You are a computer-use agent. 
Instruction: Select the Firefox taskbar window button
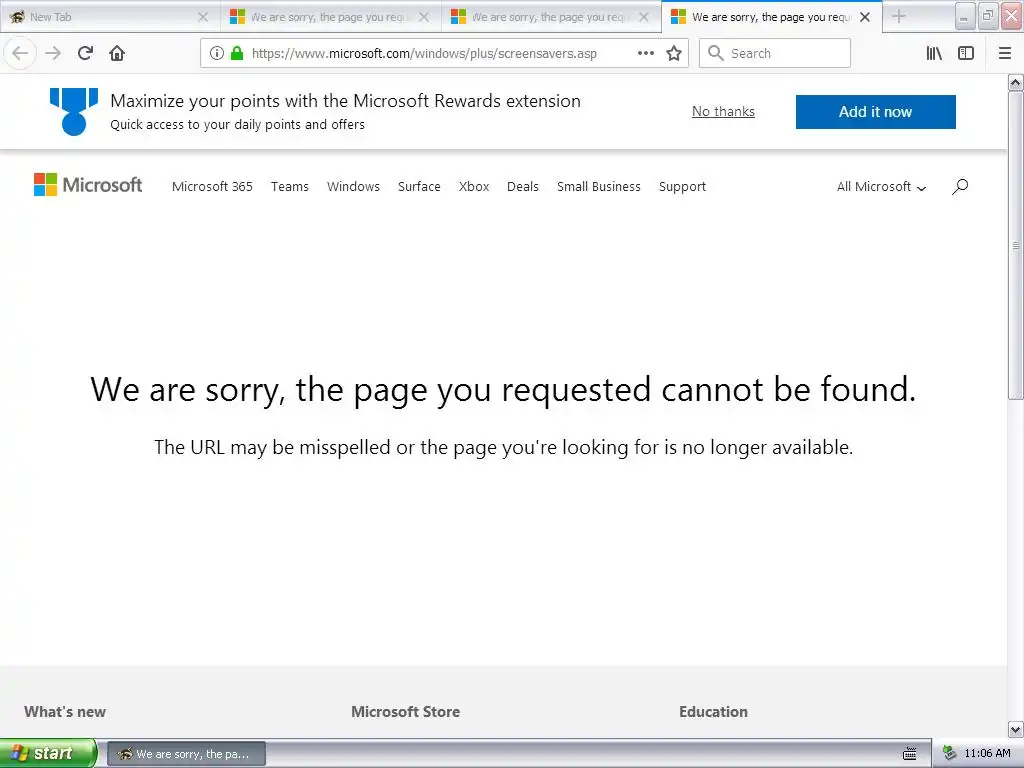pyautogui.click(x=186, y=754)
